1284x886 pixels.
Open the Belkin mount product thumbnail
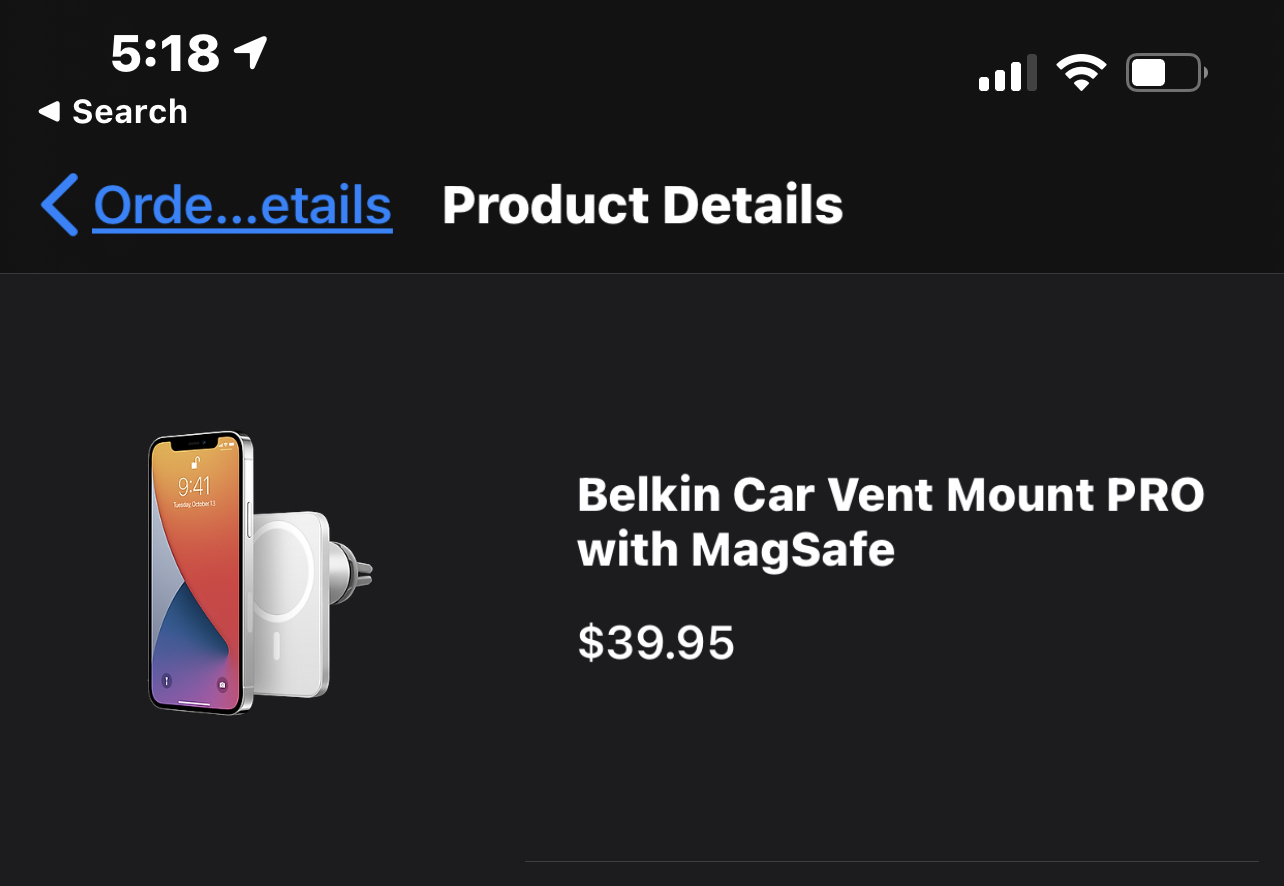pyautogui.click(x=260, y=573)
